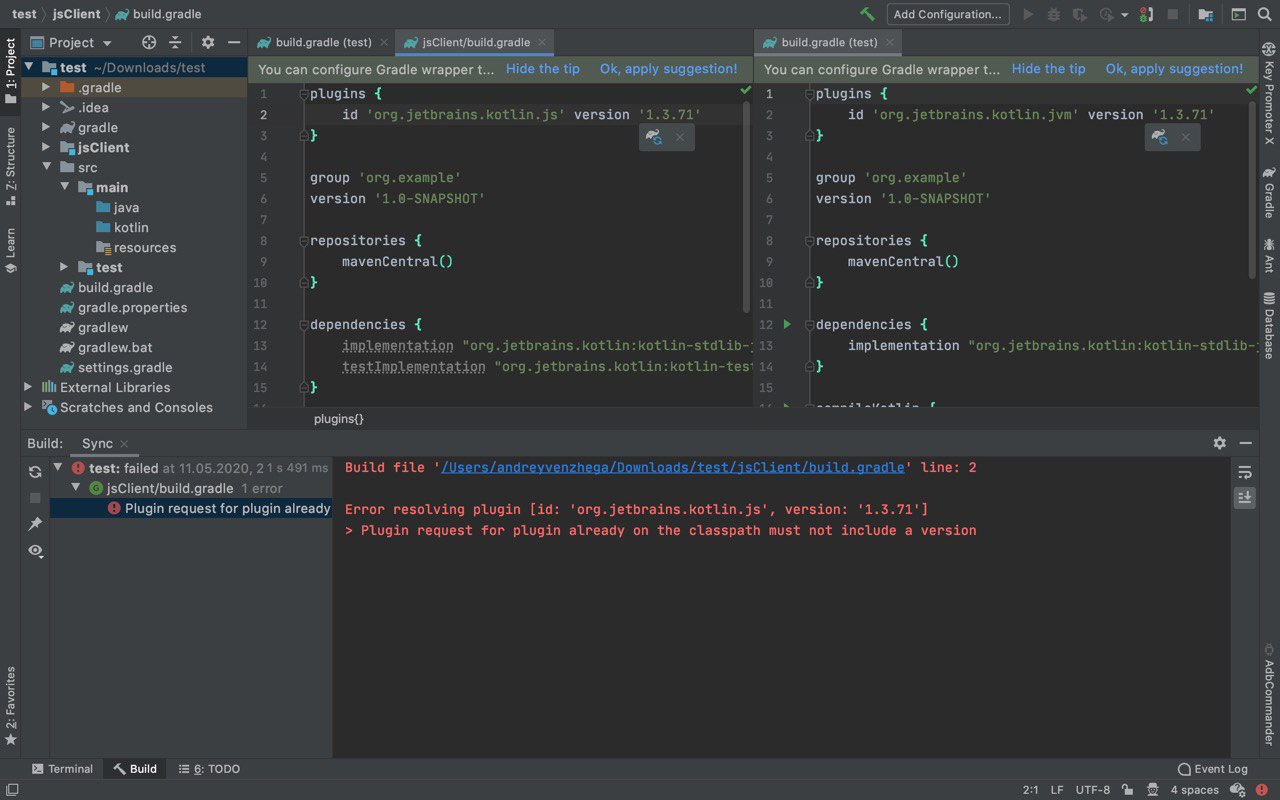Viewport: 1280px width, 800px height.
Task: Open the jsClient/build.gradle file path link
Action: pyautogui.click(x=673, y=467)
